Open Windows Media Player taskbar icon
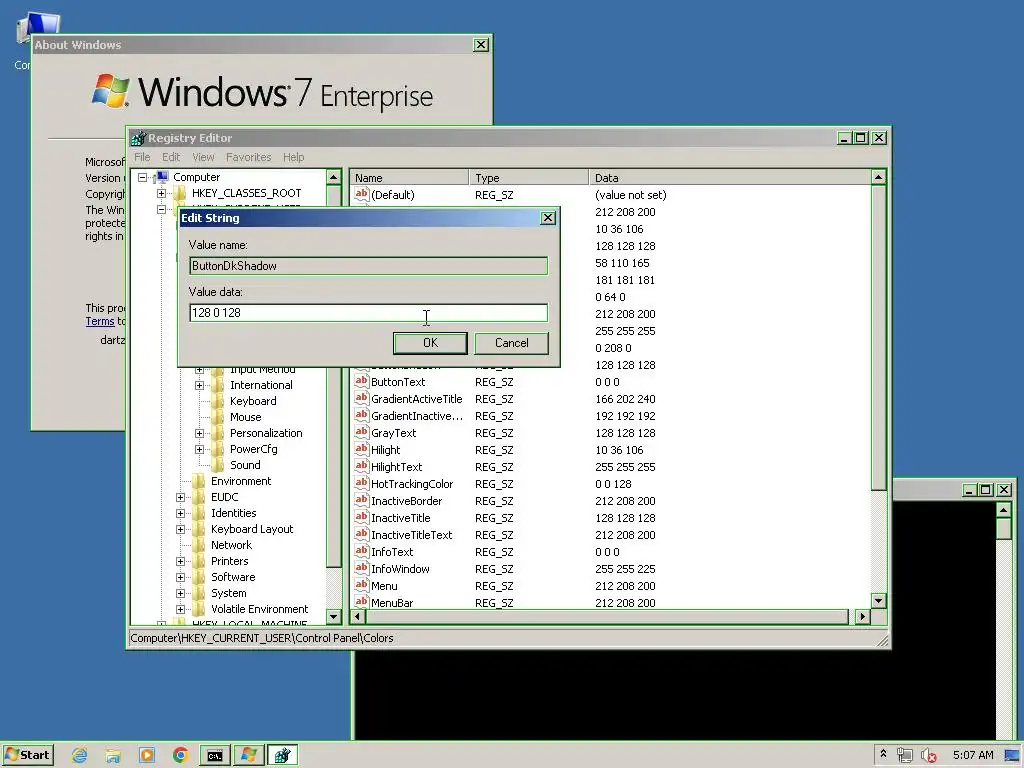Viewport: 1024px width, 768px height. click(147, 756)
